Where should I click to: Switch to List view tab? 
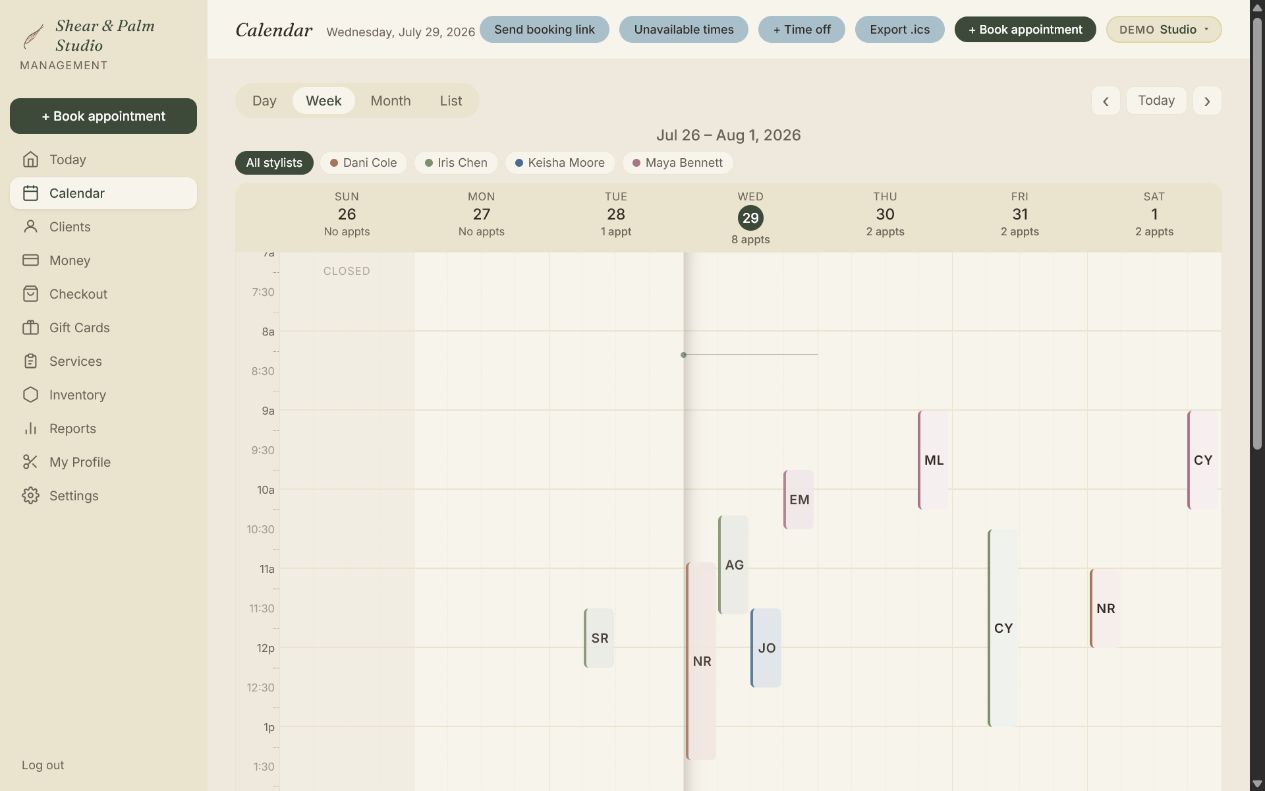tap(451, 101)
